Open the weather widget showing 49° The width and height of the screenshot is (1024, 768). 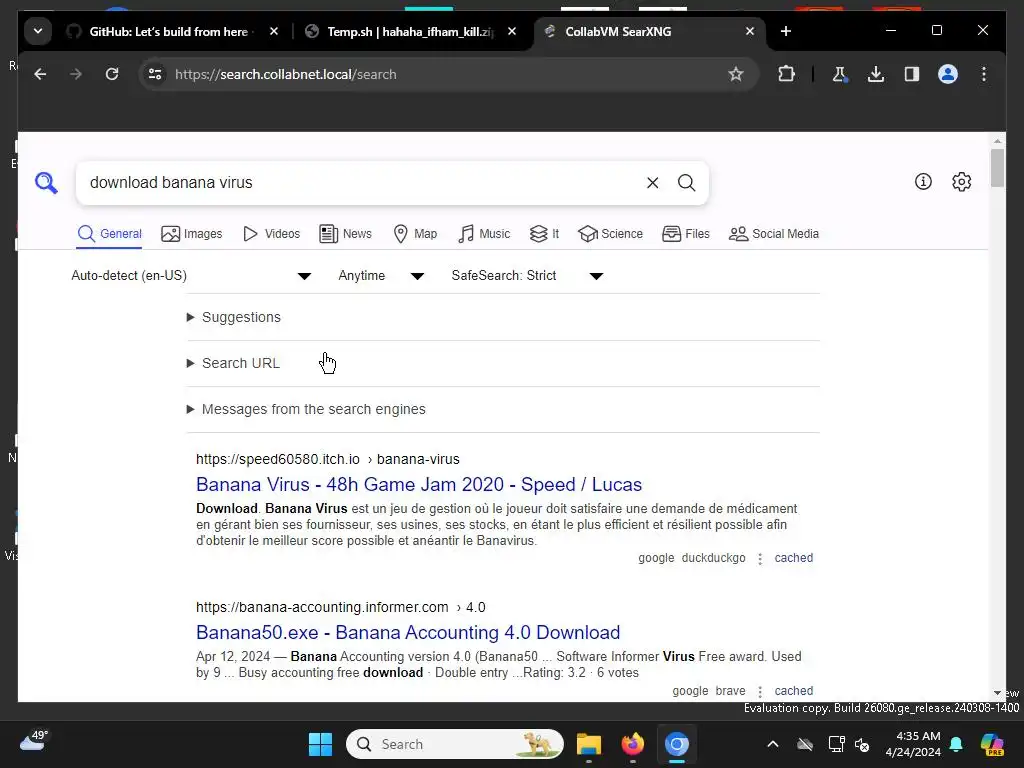pyautogui.click(x=34, y=741)
